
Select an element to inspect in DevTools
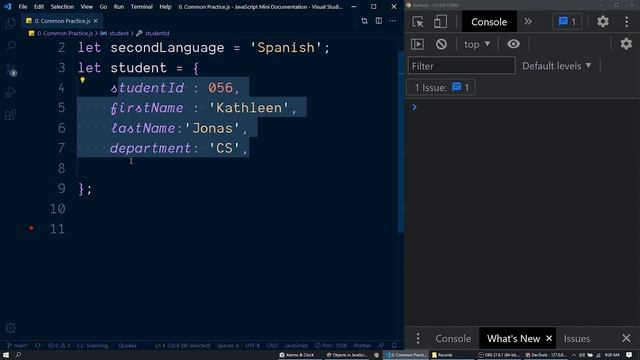click(x=418, y=22)
